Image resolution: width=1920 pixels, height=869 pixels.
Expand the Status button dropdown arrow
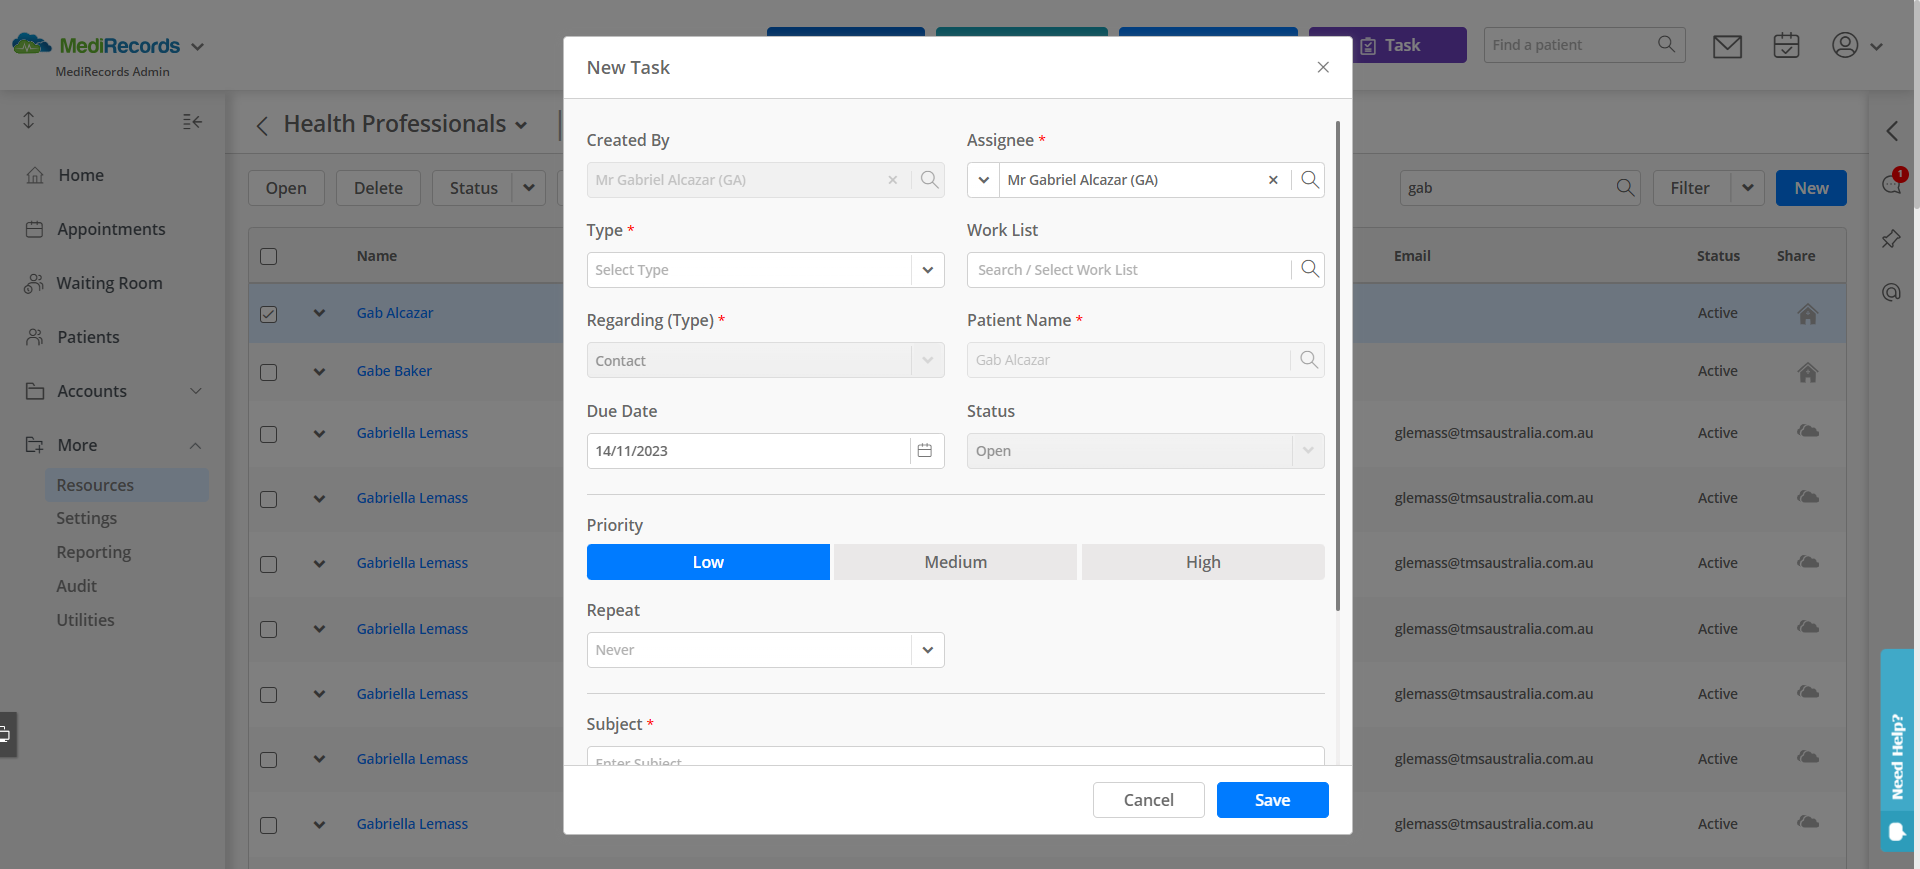(x=529, y=188)
